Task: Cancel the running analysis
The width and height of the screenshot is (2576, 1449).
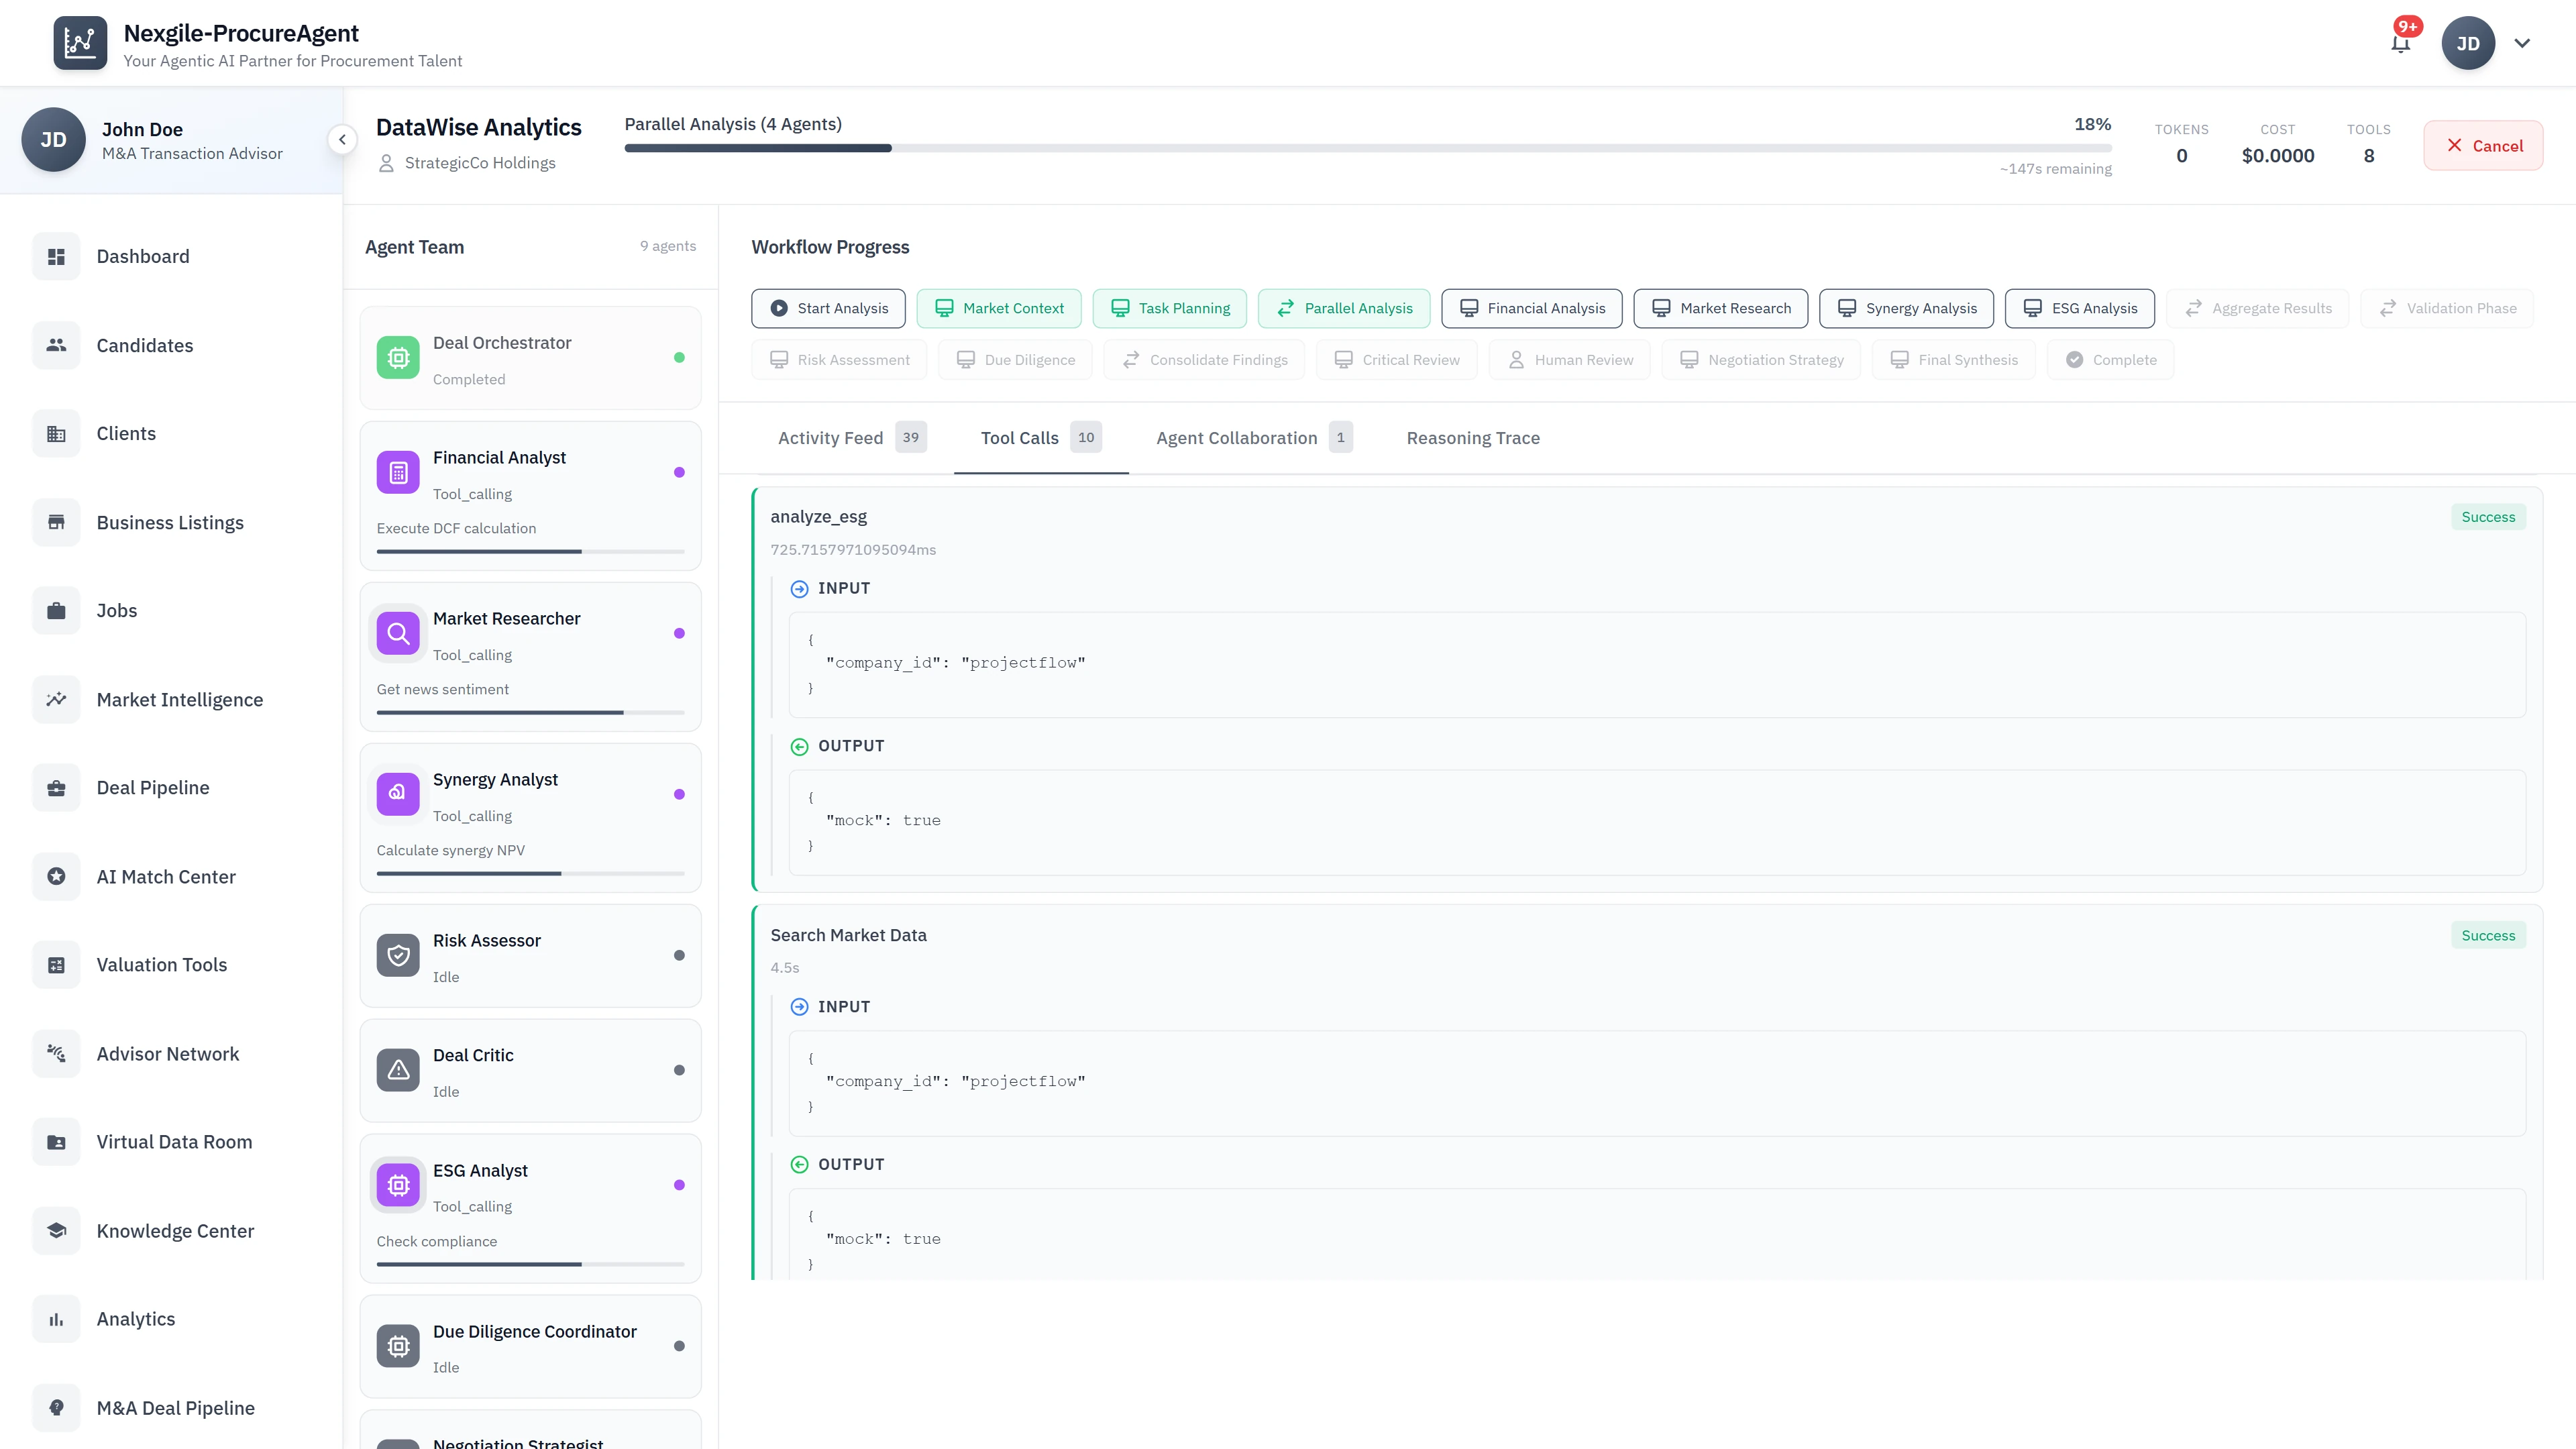Action: click(2484, 145)
